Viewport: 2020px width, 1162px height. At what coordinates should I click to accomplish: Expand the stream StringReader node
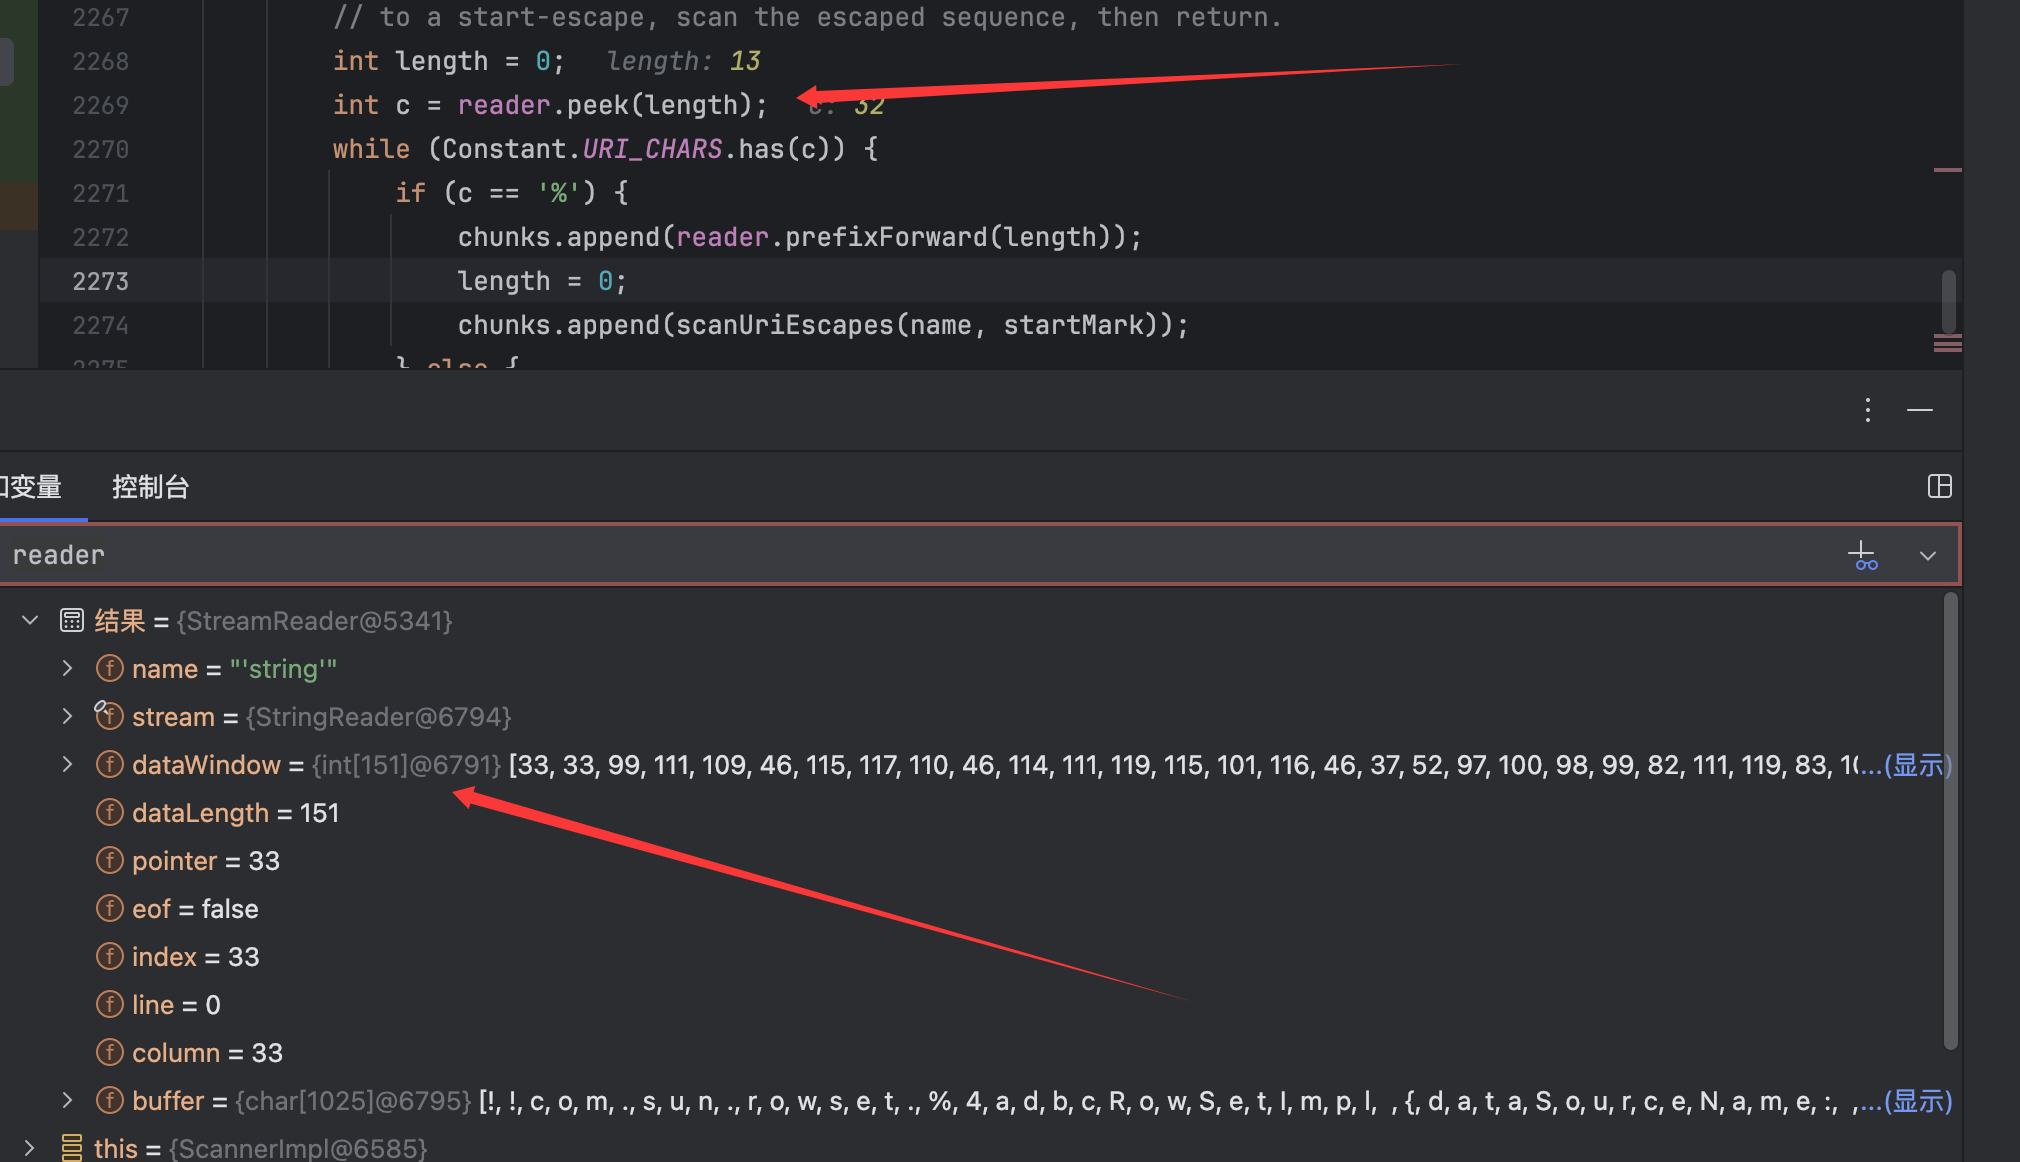pos(67,717)
